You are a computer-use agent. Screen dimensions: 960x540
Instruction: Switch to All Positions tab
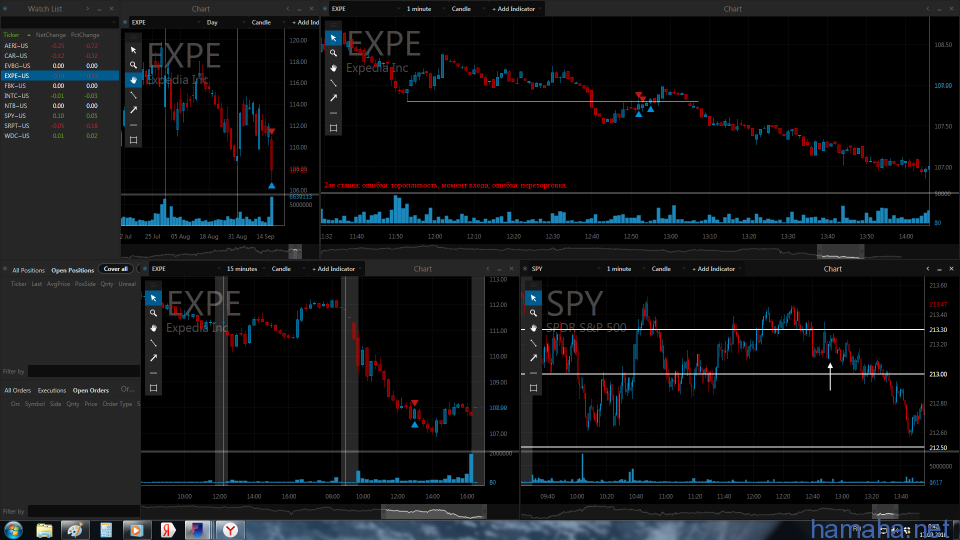click(28, 270)
